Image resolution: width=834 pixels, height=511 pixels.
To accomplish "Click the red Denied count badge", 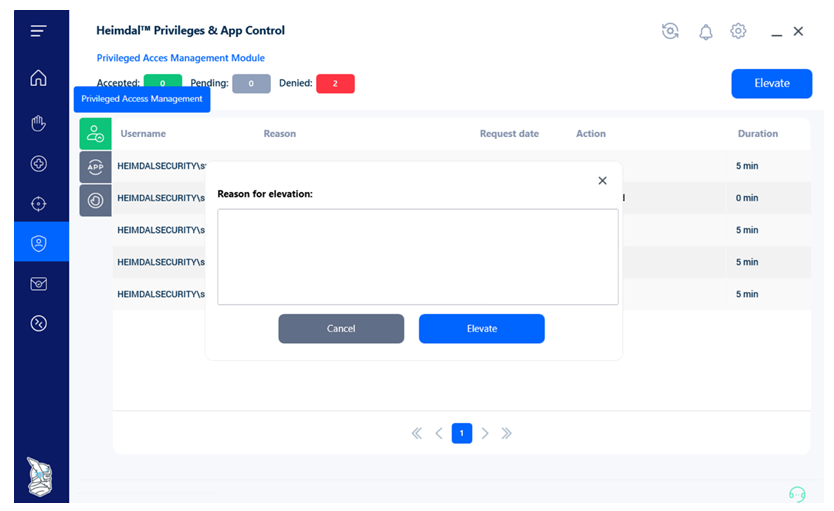I will (335, 83).
